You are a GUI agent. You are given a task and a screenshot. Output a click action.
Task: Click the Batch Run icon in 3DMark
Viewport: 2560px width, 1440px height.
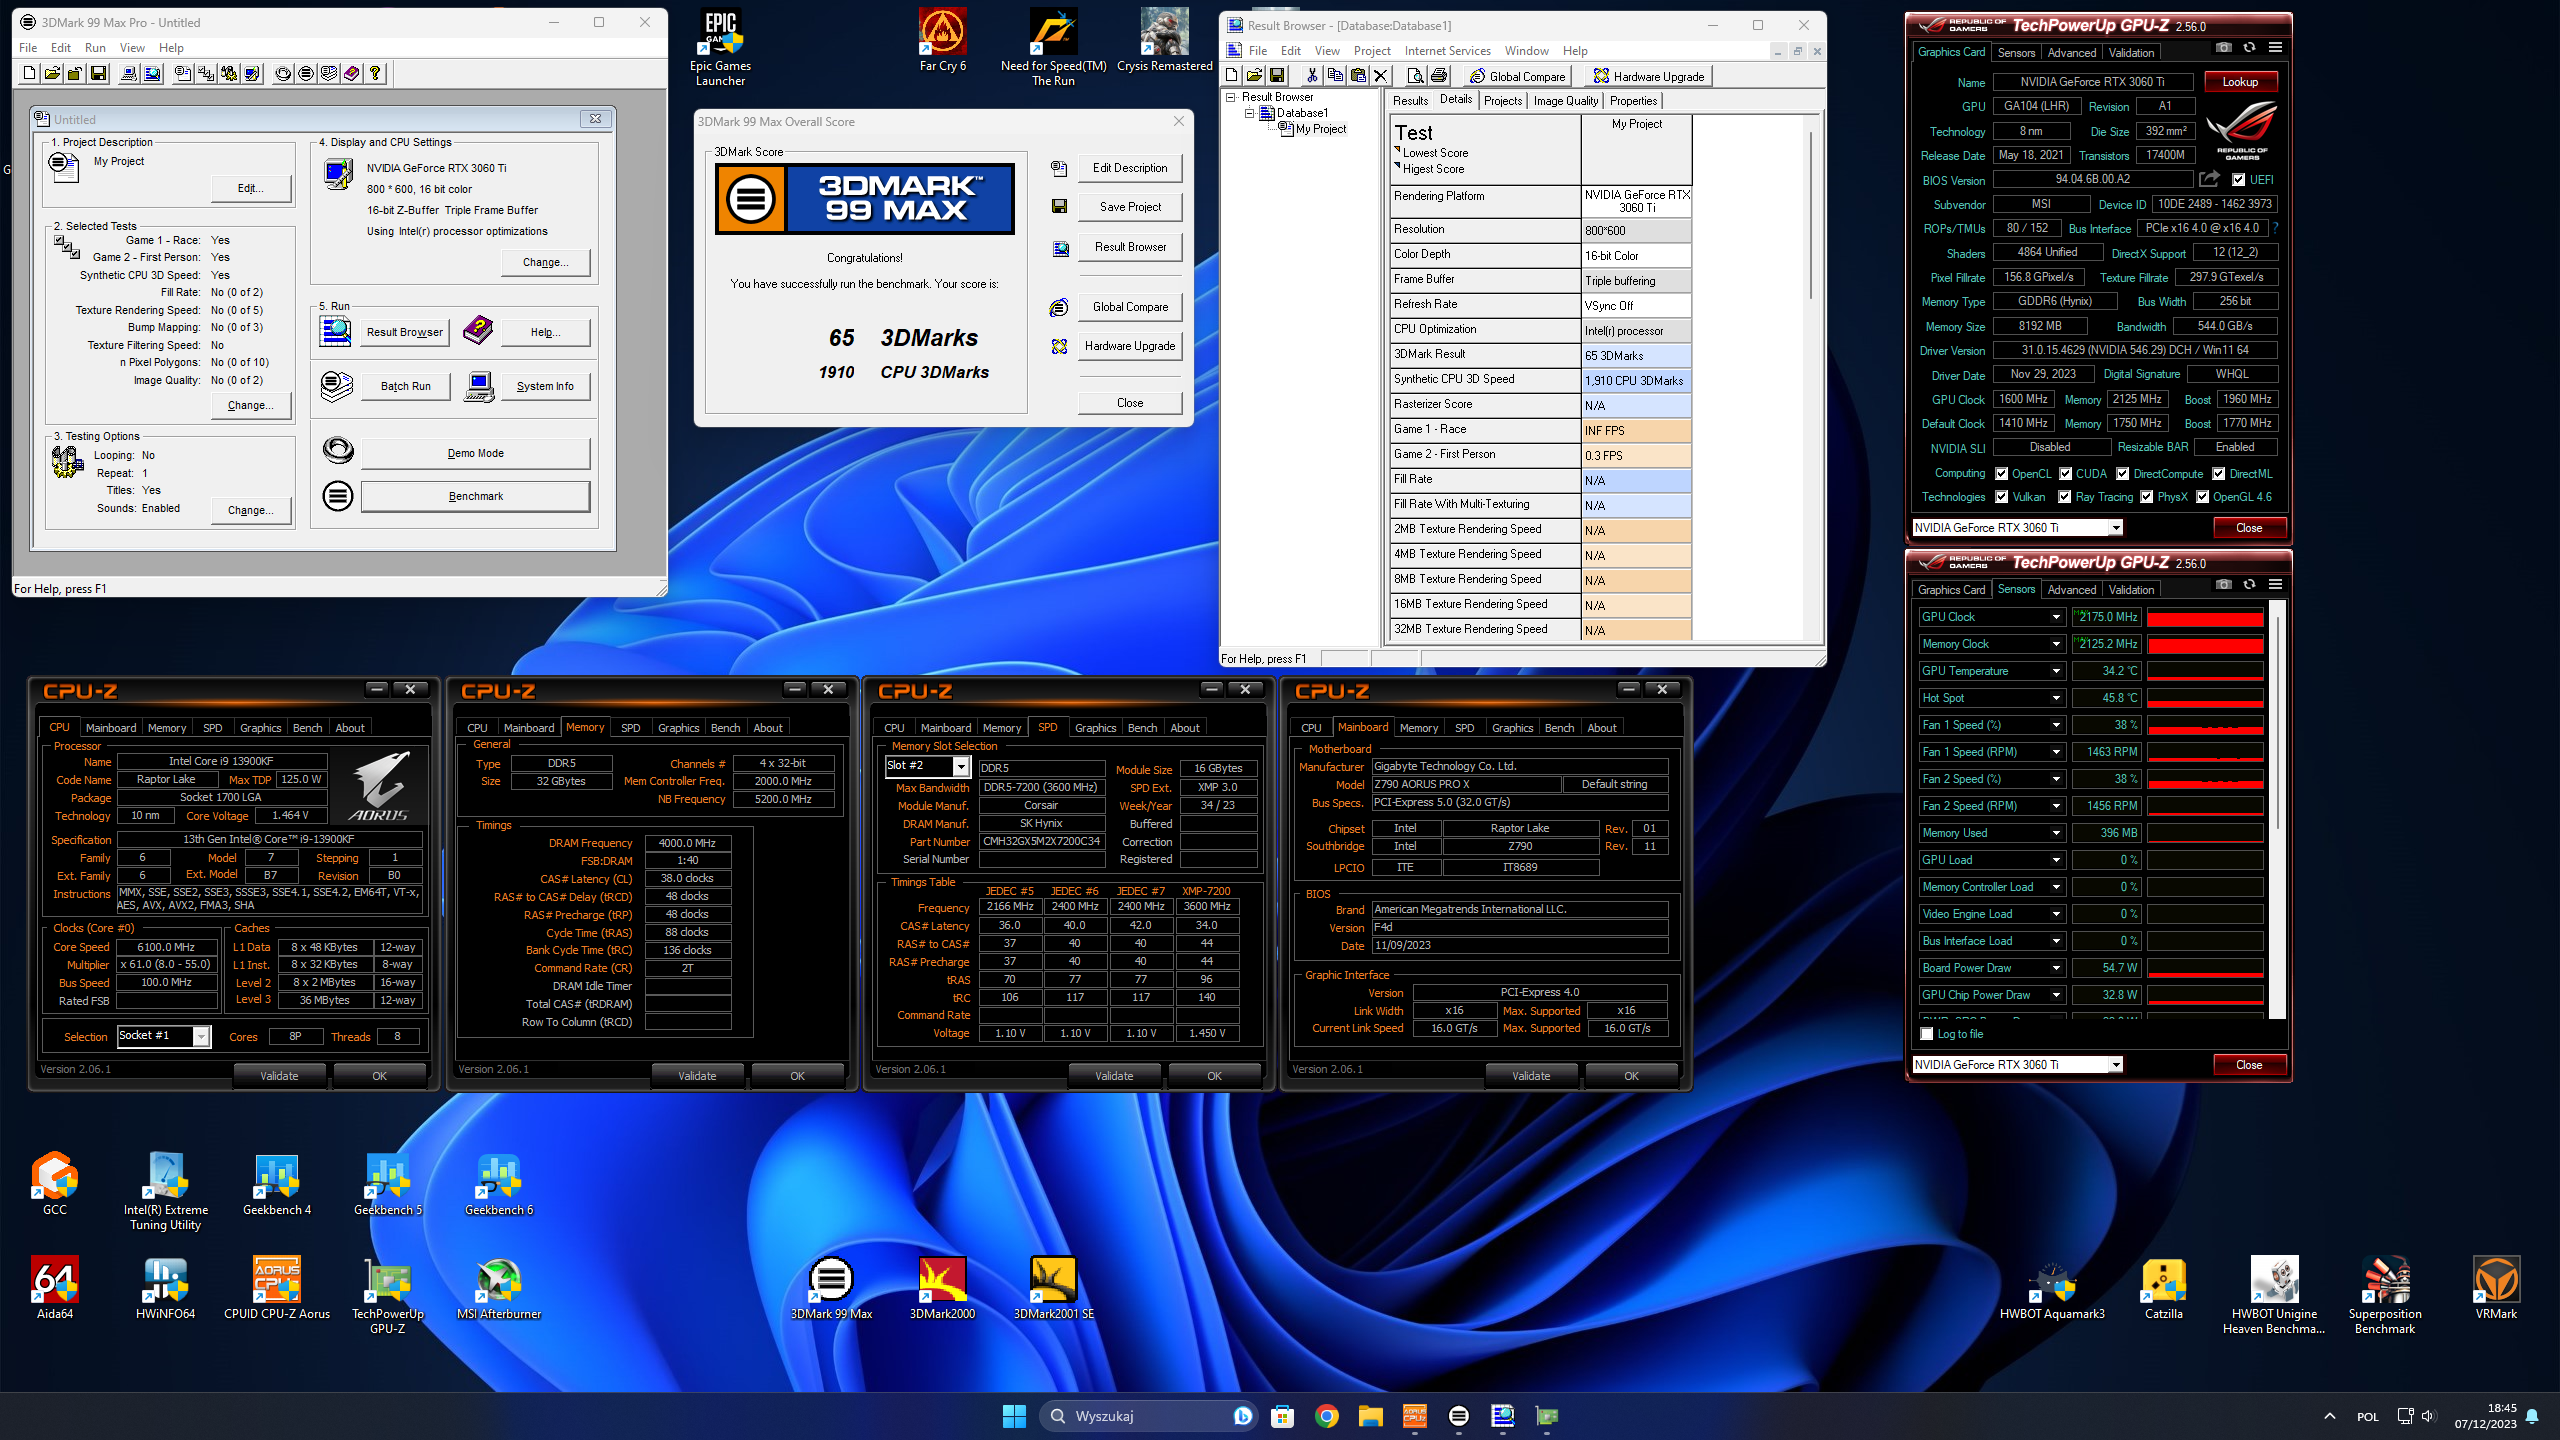pos(336,386)
